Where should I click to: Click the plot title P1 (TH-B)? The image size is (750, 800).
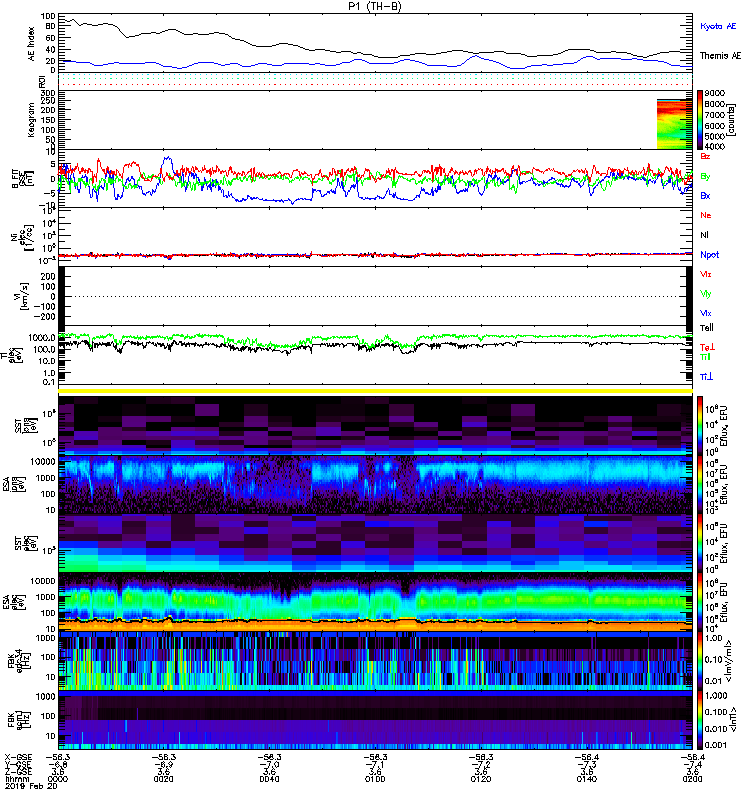tap(375, 6)
